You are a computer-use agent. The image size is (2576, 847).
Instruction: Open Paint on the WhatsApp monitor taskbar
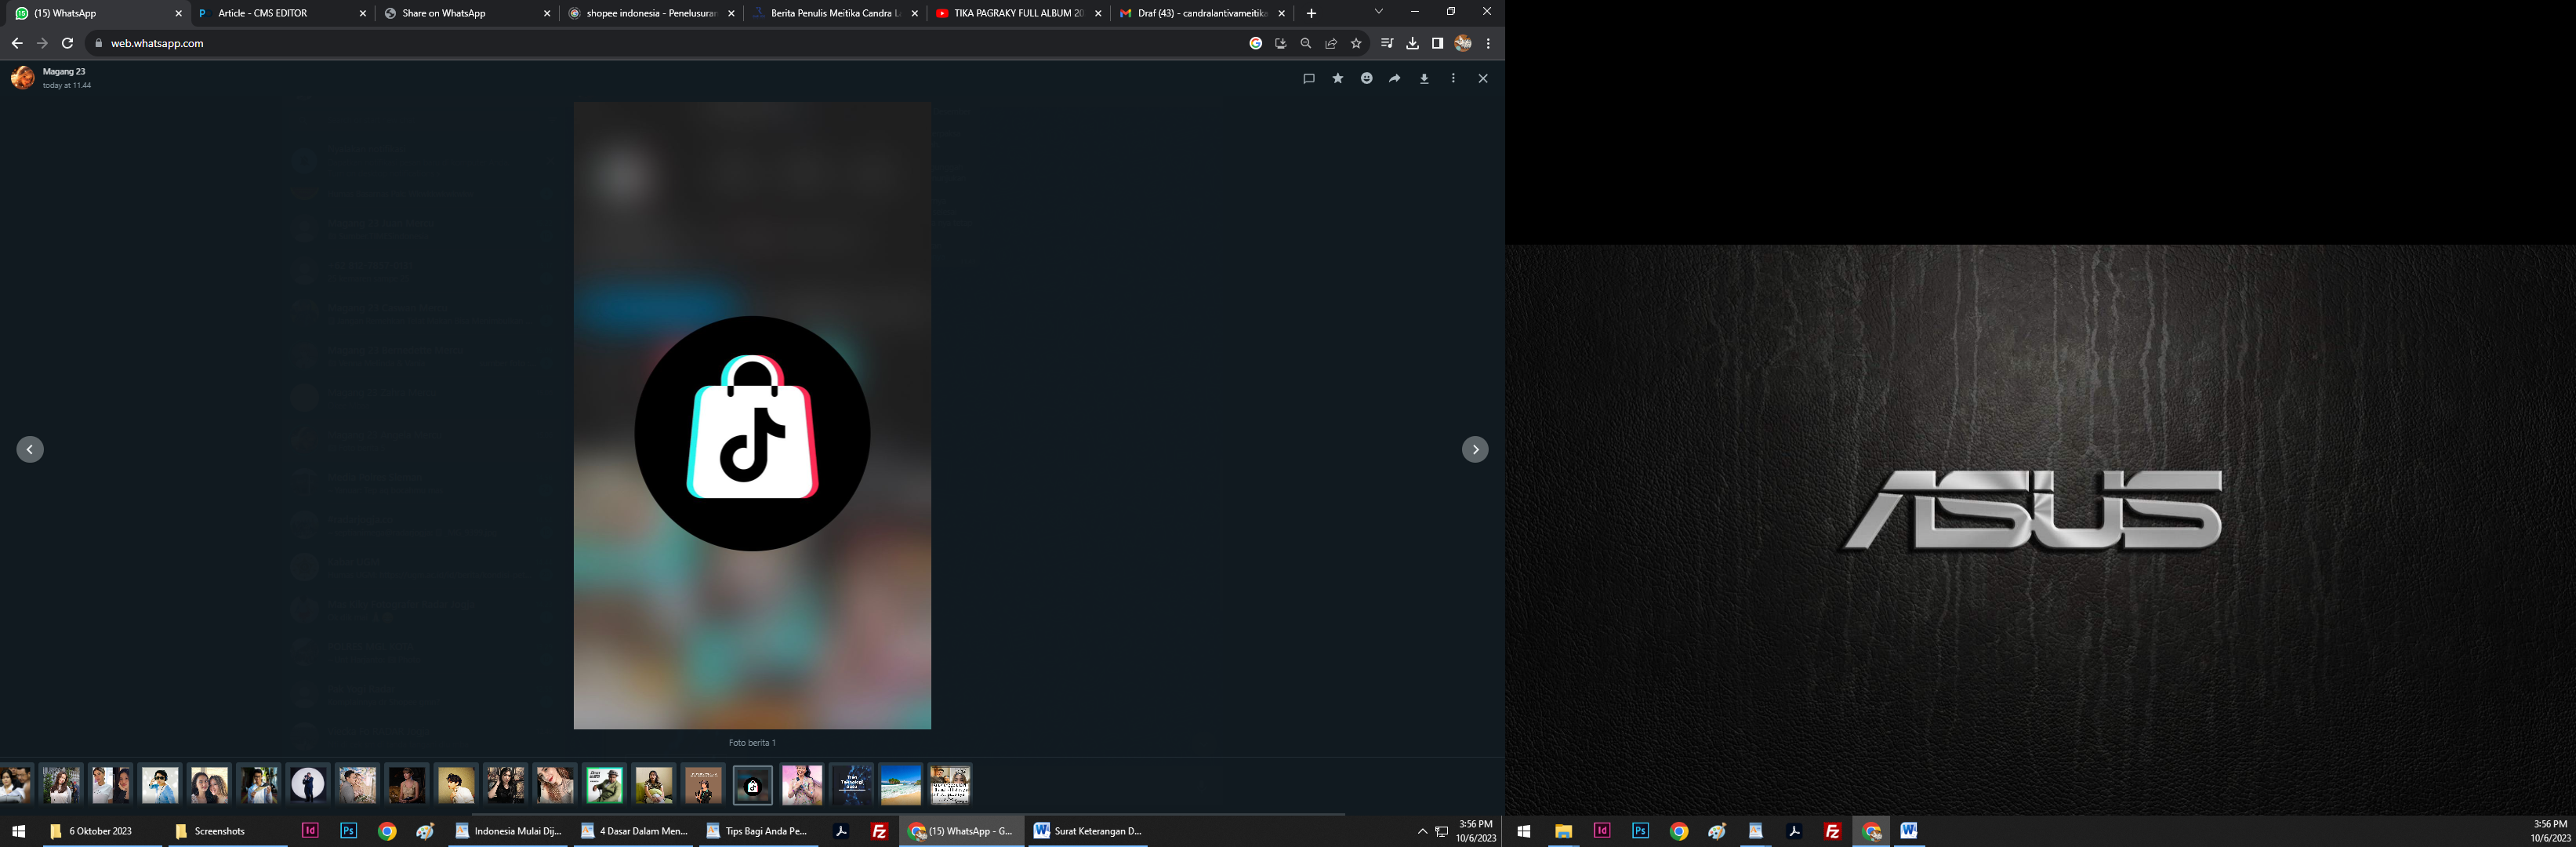(x=425, y=831)
